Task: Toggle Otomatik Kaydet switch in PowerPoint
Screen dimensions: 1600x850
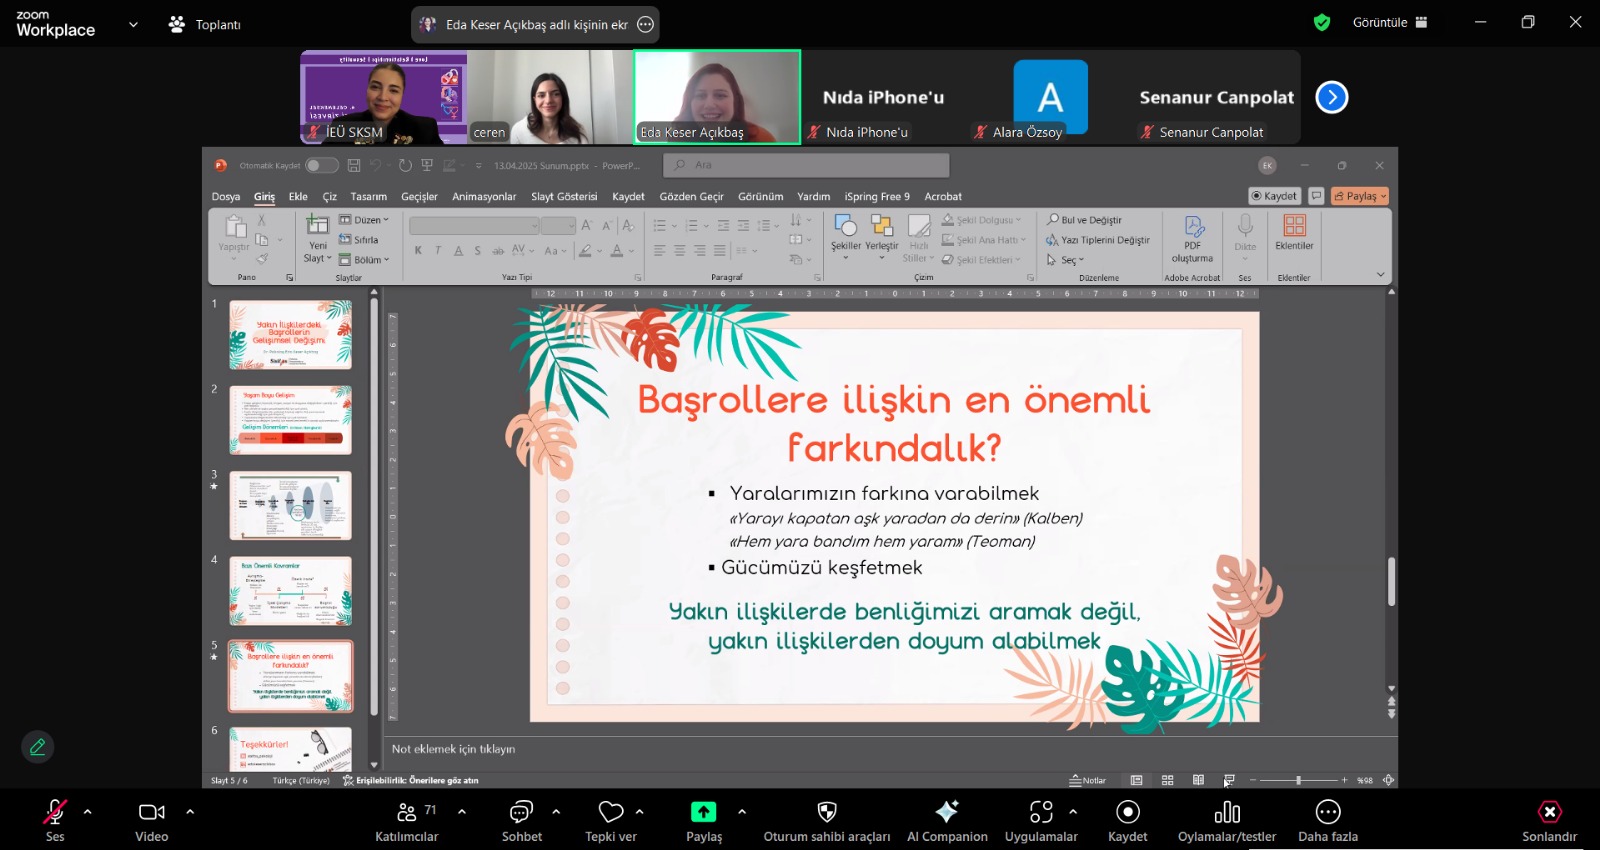Action: coord(320,166)
